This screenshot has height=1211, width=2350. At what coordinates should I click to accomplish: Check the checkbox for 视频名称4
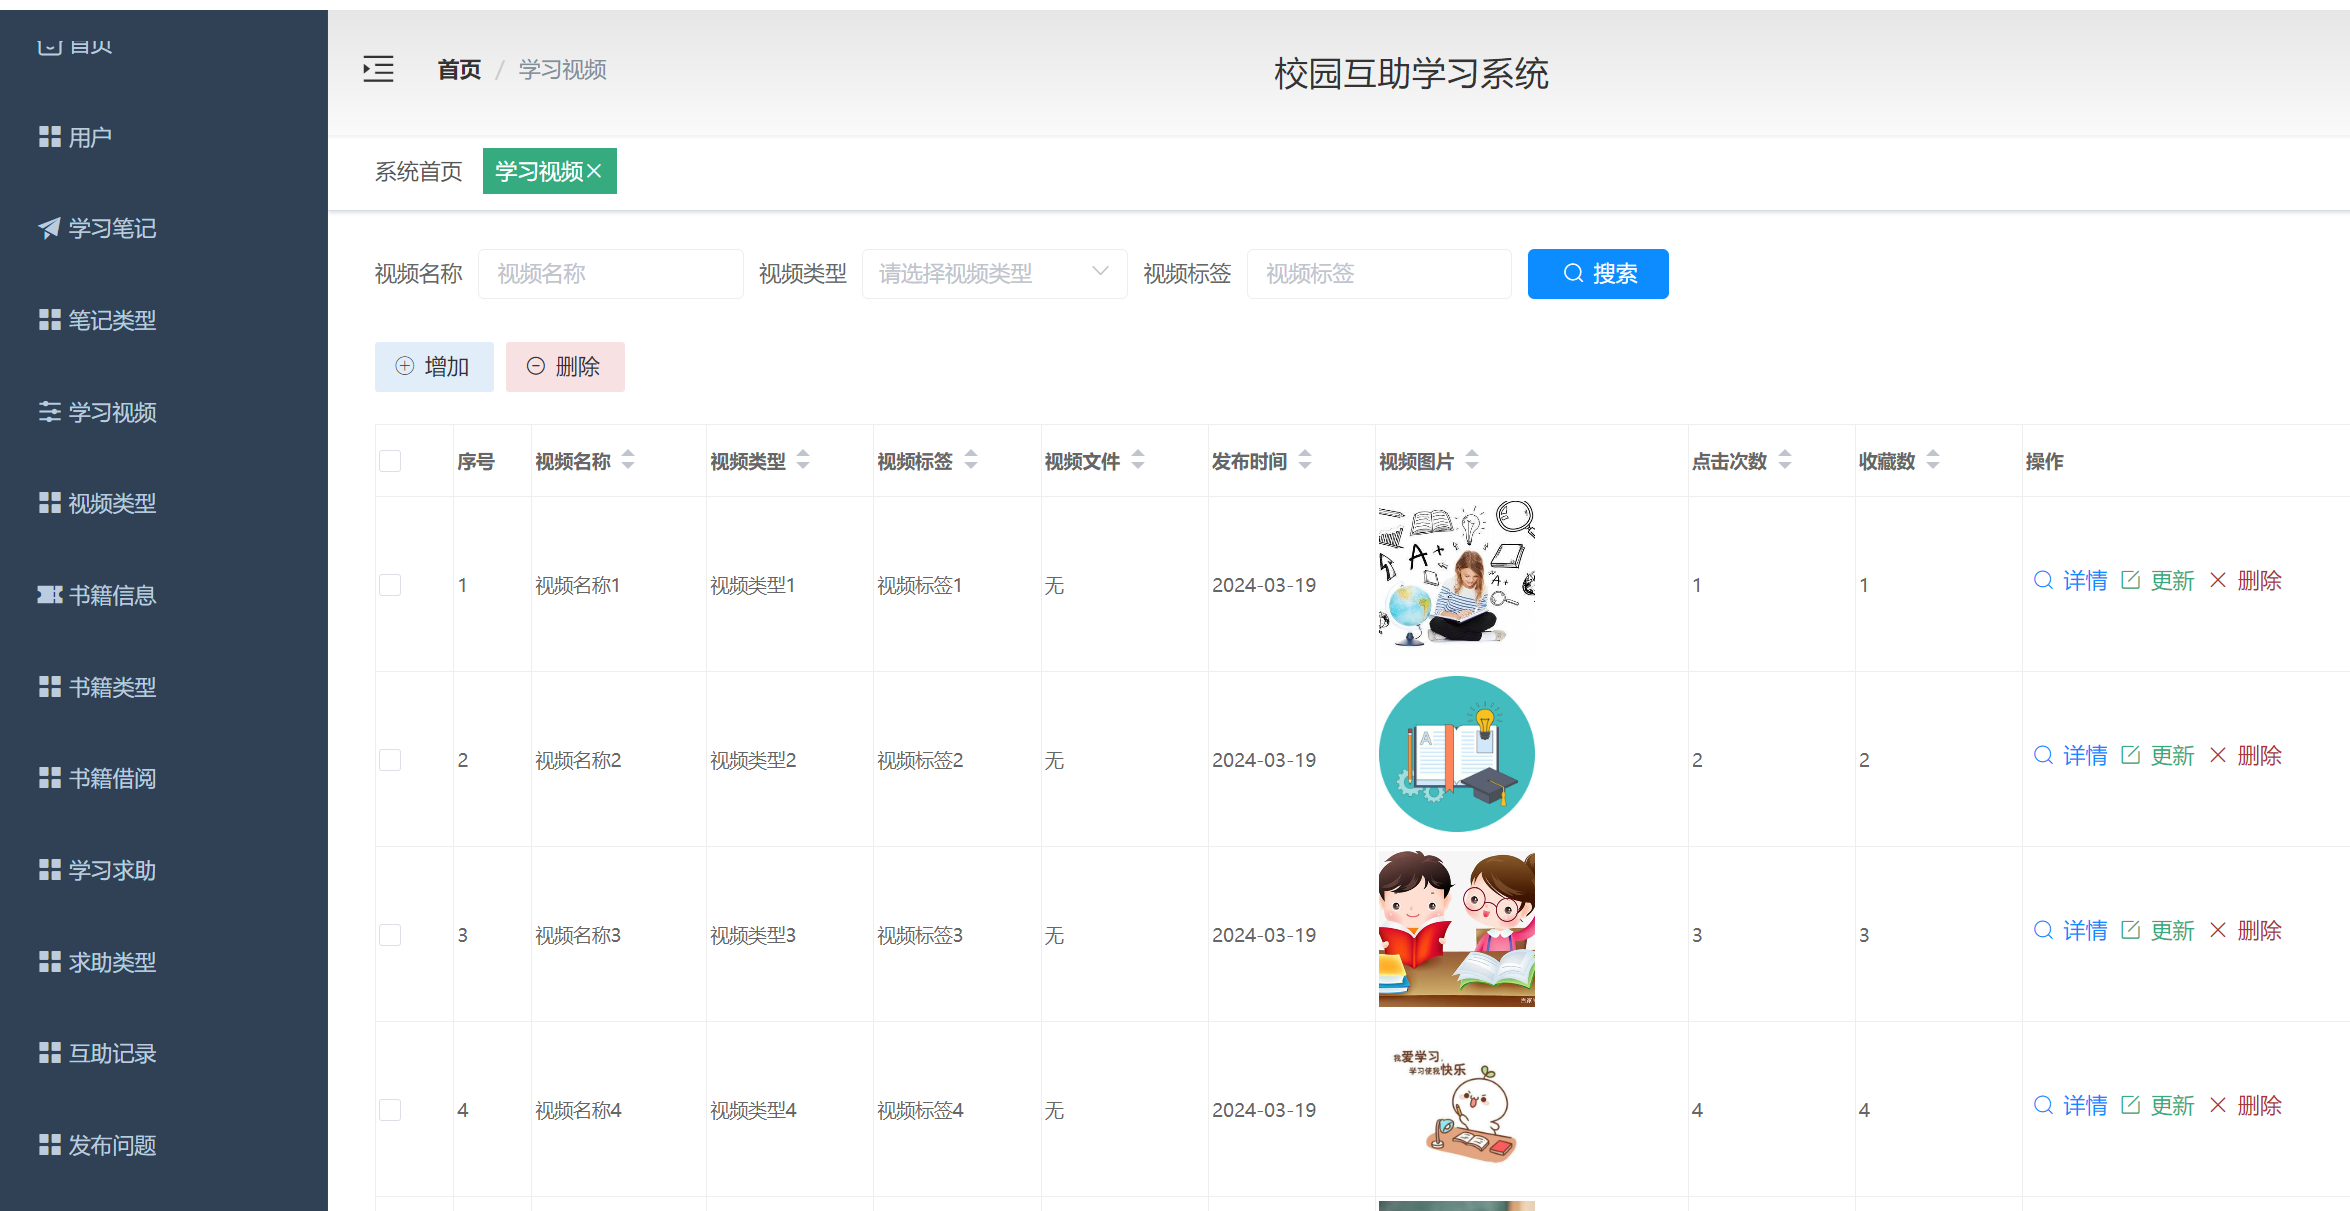tap(390, 1110)
